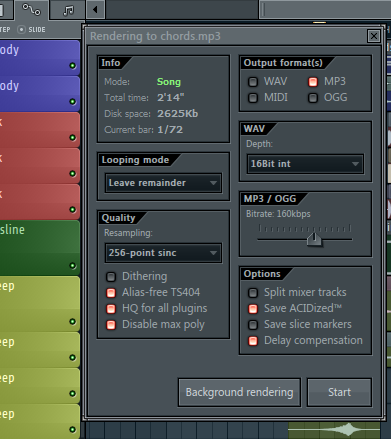Click the waveform clip below the dialog

coord(334,430)
